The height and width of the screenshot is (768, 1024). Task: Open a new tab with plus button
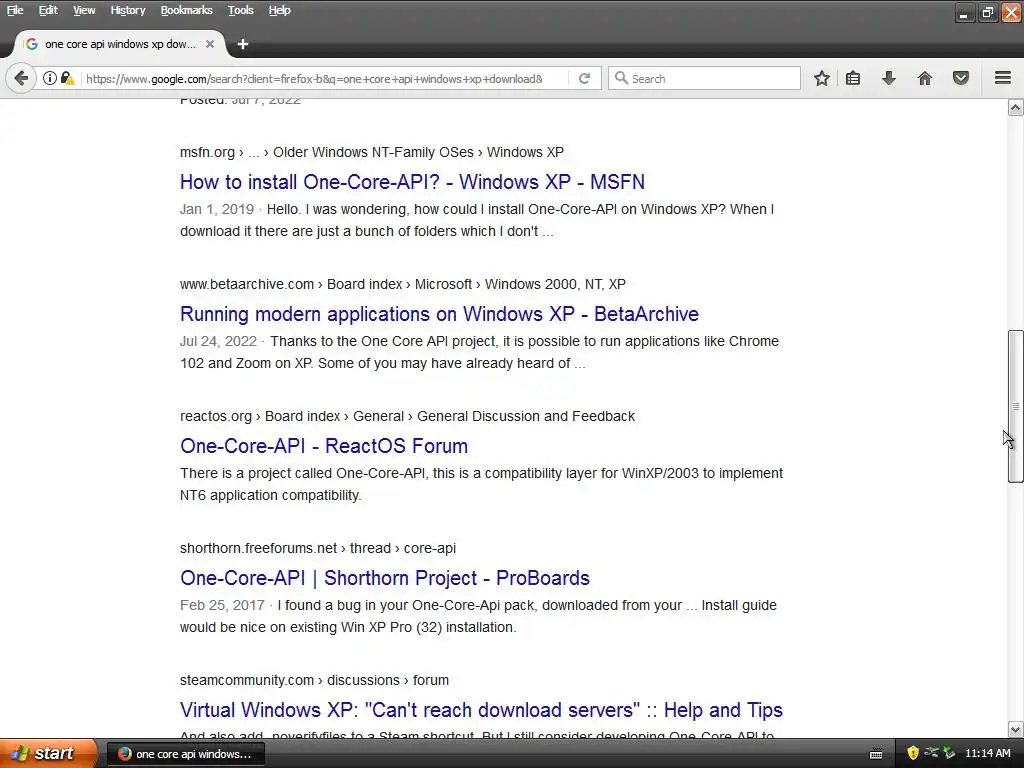click(x=243, y=44)
